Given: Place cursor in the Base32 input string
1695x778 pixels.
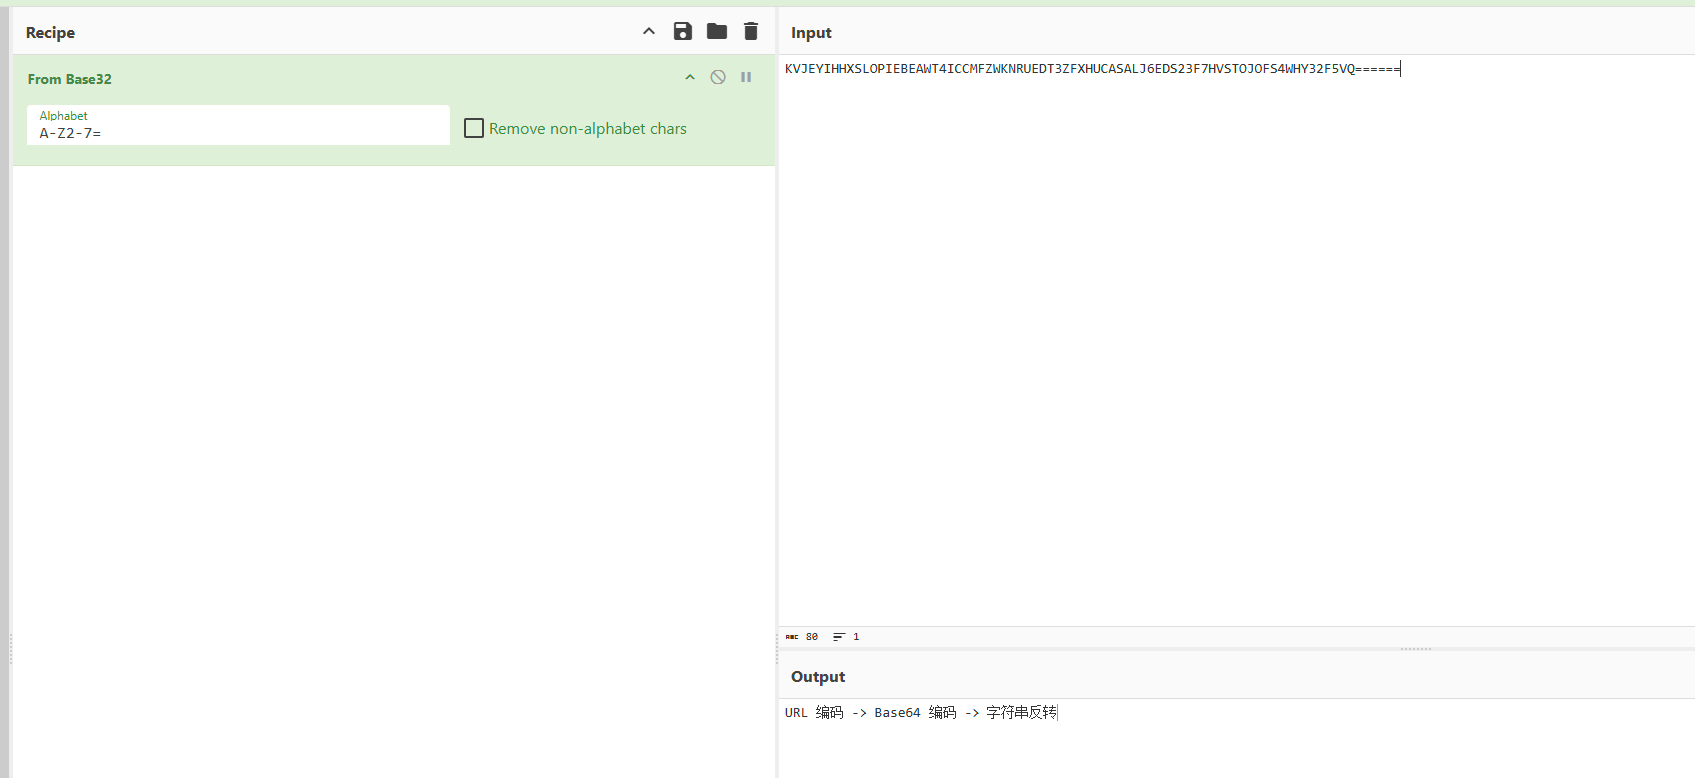Looking at the screenshot, I should click(x=1092, y=69).
